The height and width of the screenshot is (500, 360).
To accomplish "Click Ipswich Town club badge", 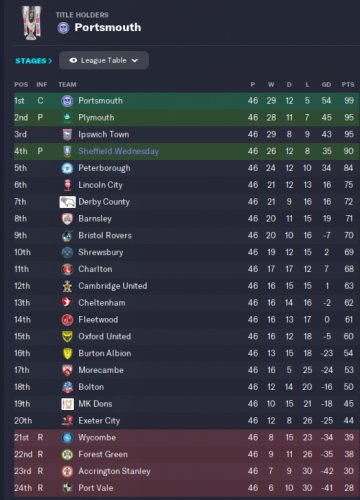I will coord(67,134).
